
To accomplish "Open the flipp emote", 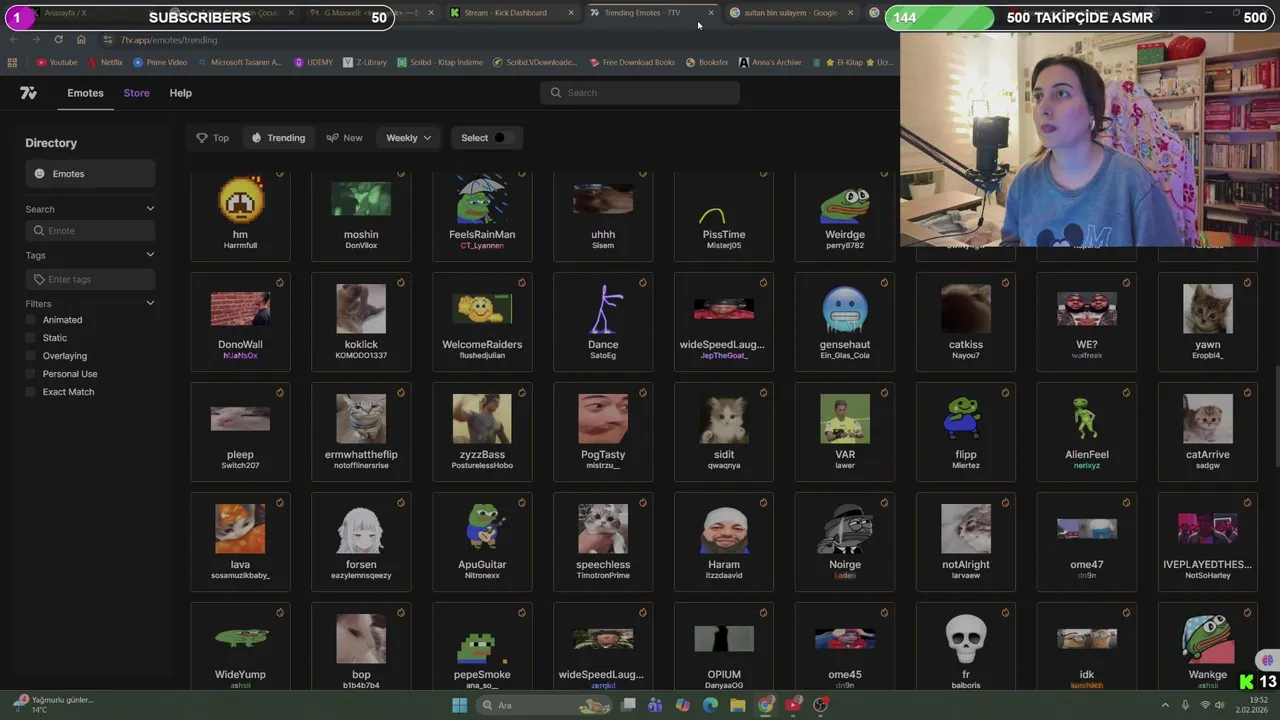I will [966, 432].
